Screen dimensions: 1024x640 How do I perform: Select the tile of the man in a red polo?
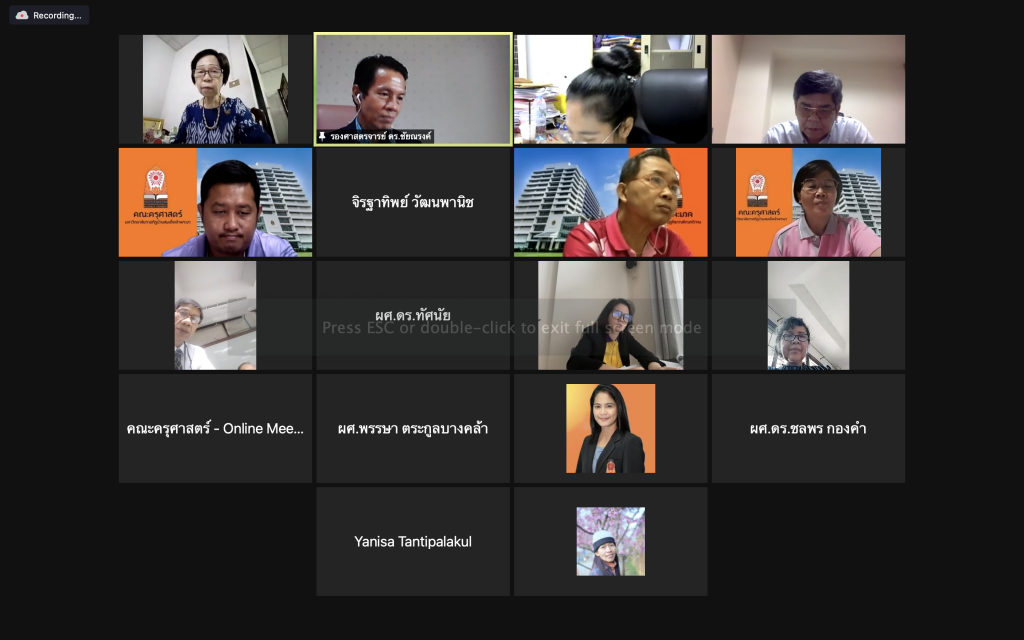(x=611, y=202)
